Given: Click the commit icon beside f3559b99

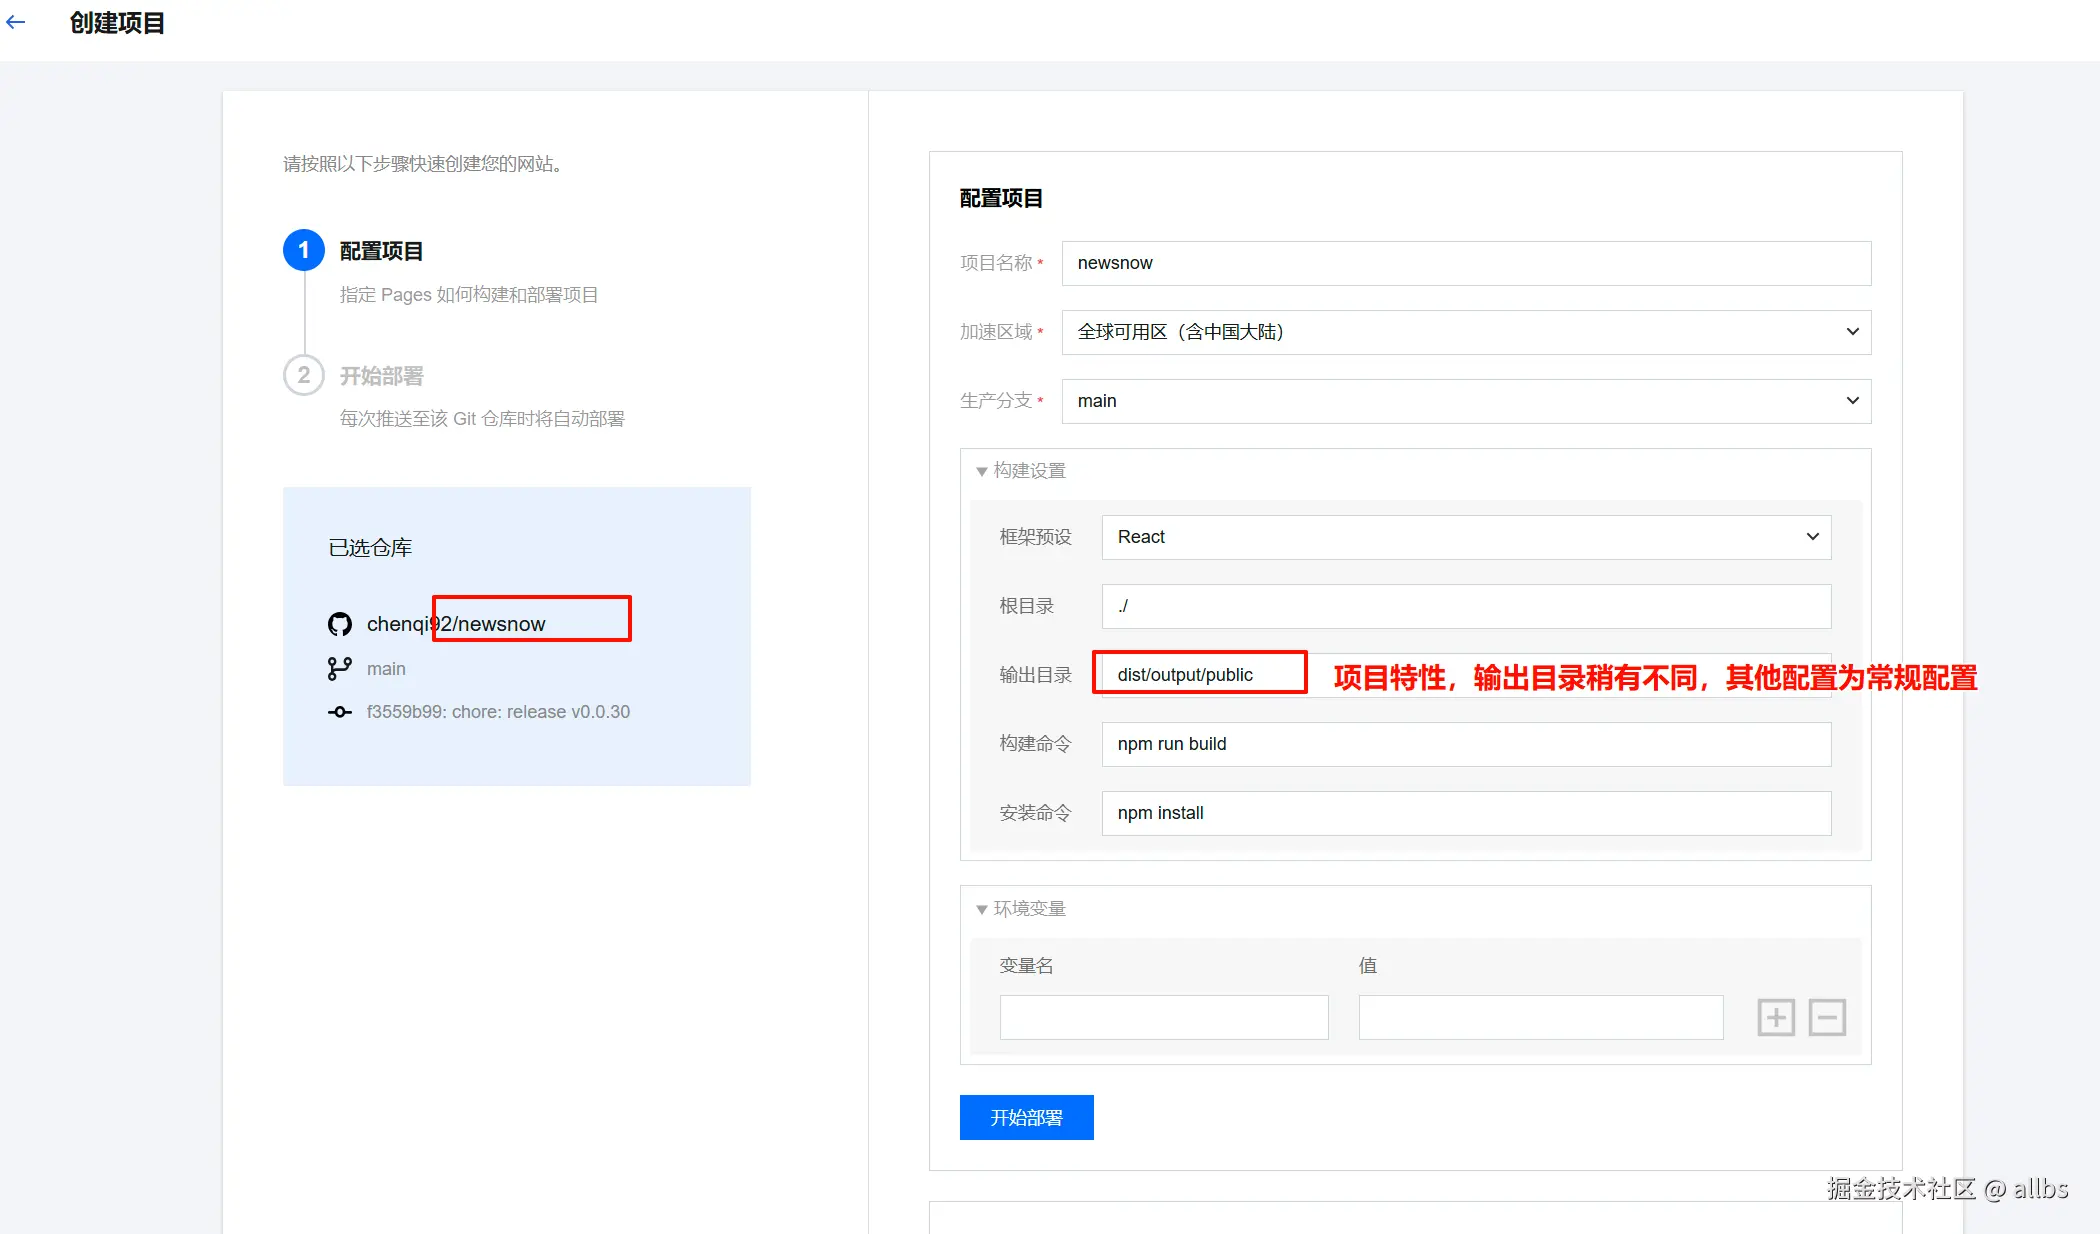Looking at the screenshot, I should click(x=340, y=712).
